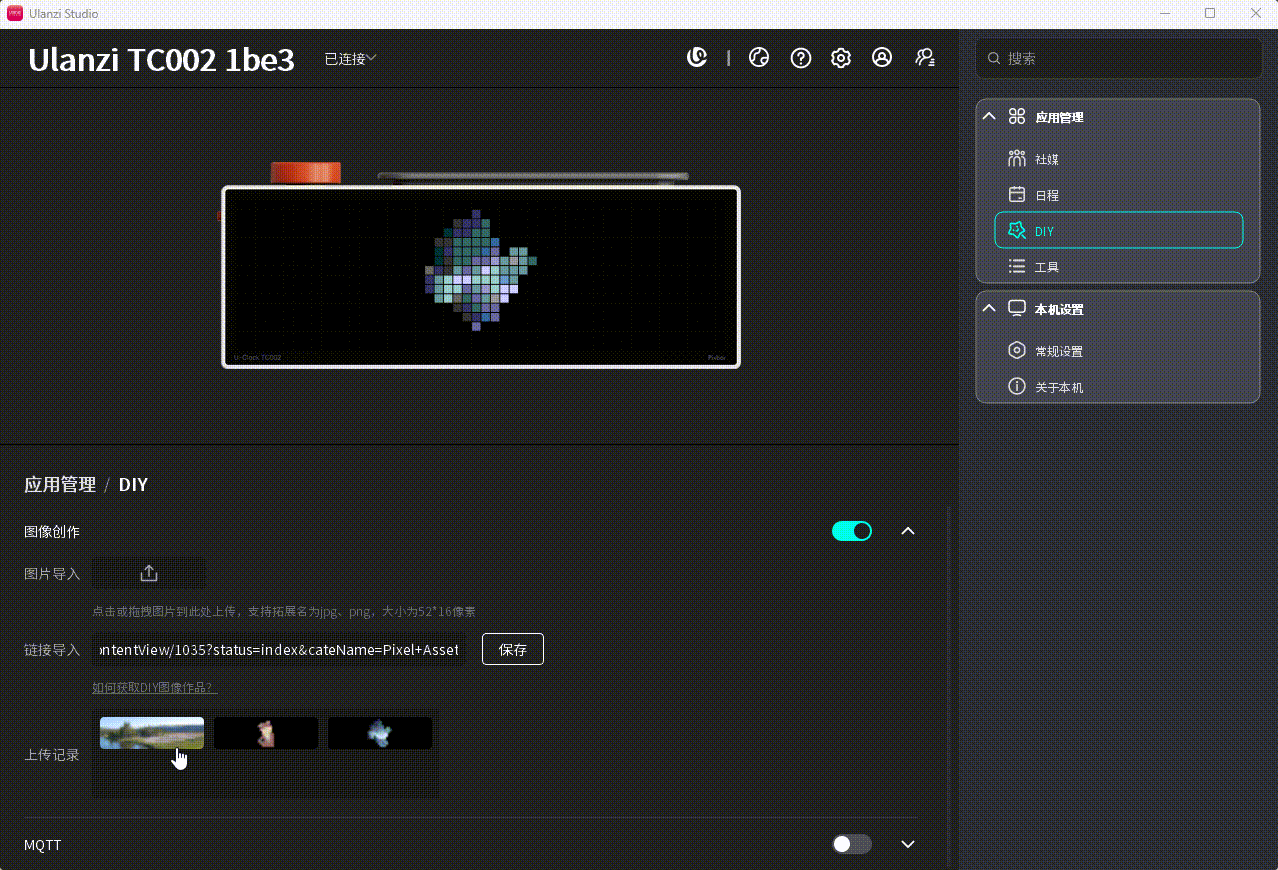Click the 常规设置 hexagon icon
Viewport: 1278px width, 870px height.
(1017, 350)
